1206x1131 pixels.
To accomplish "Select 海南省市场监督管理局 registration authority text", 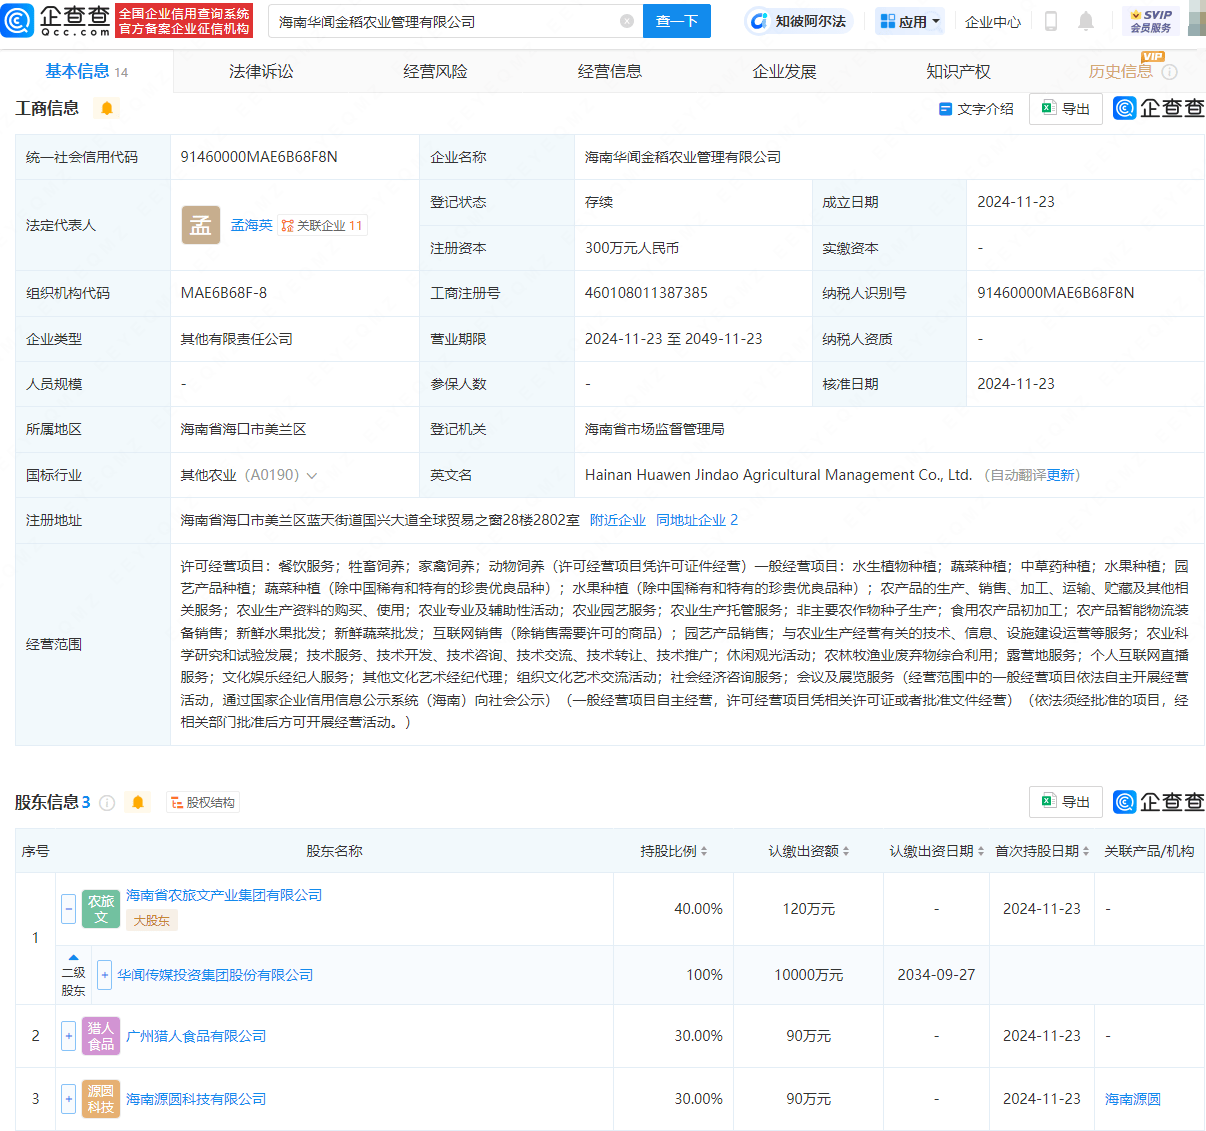I will 655,429.
